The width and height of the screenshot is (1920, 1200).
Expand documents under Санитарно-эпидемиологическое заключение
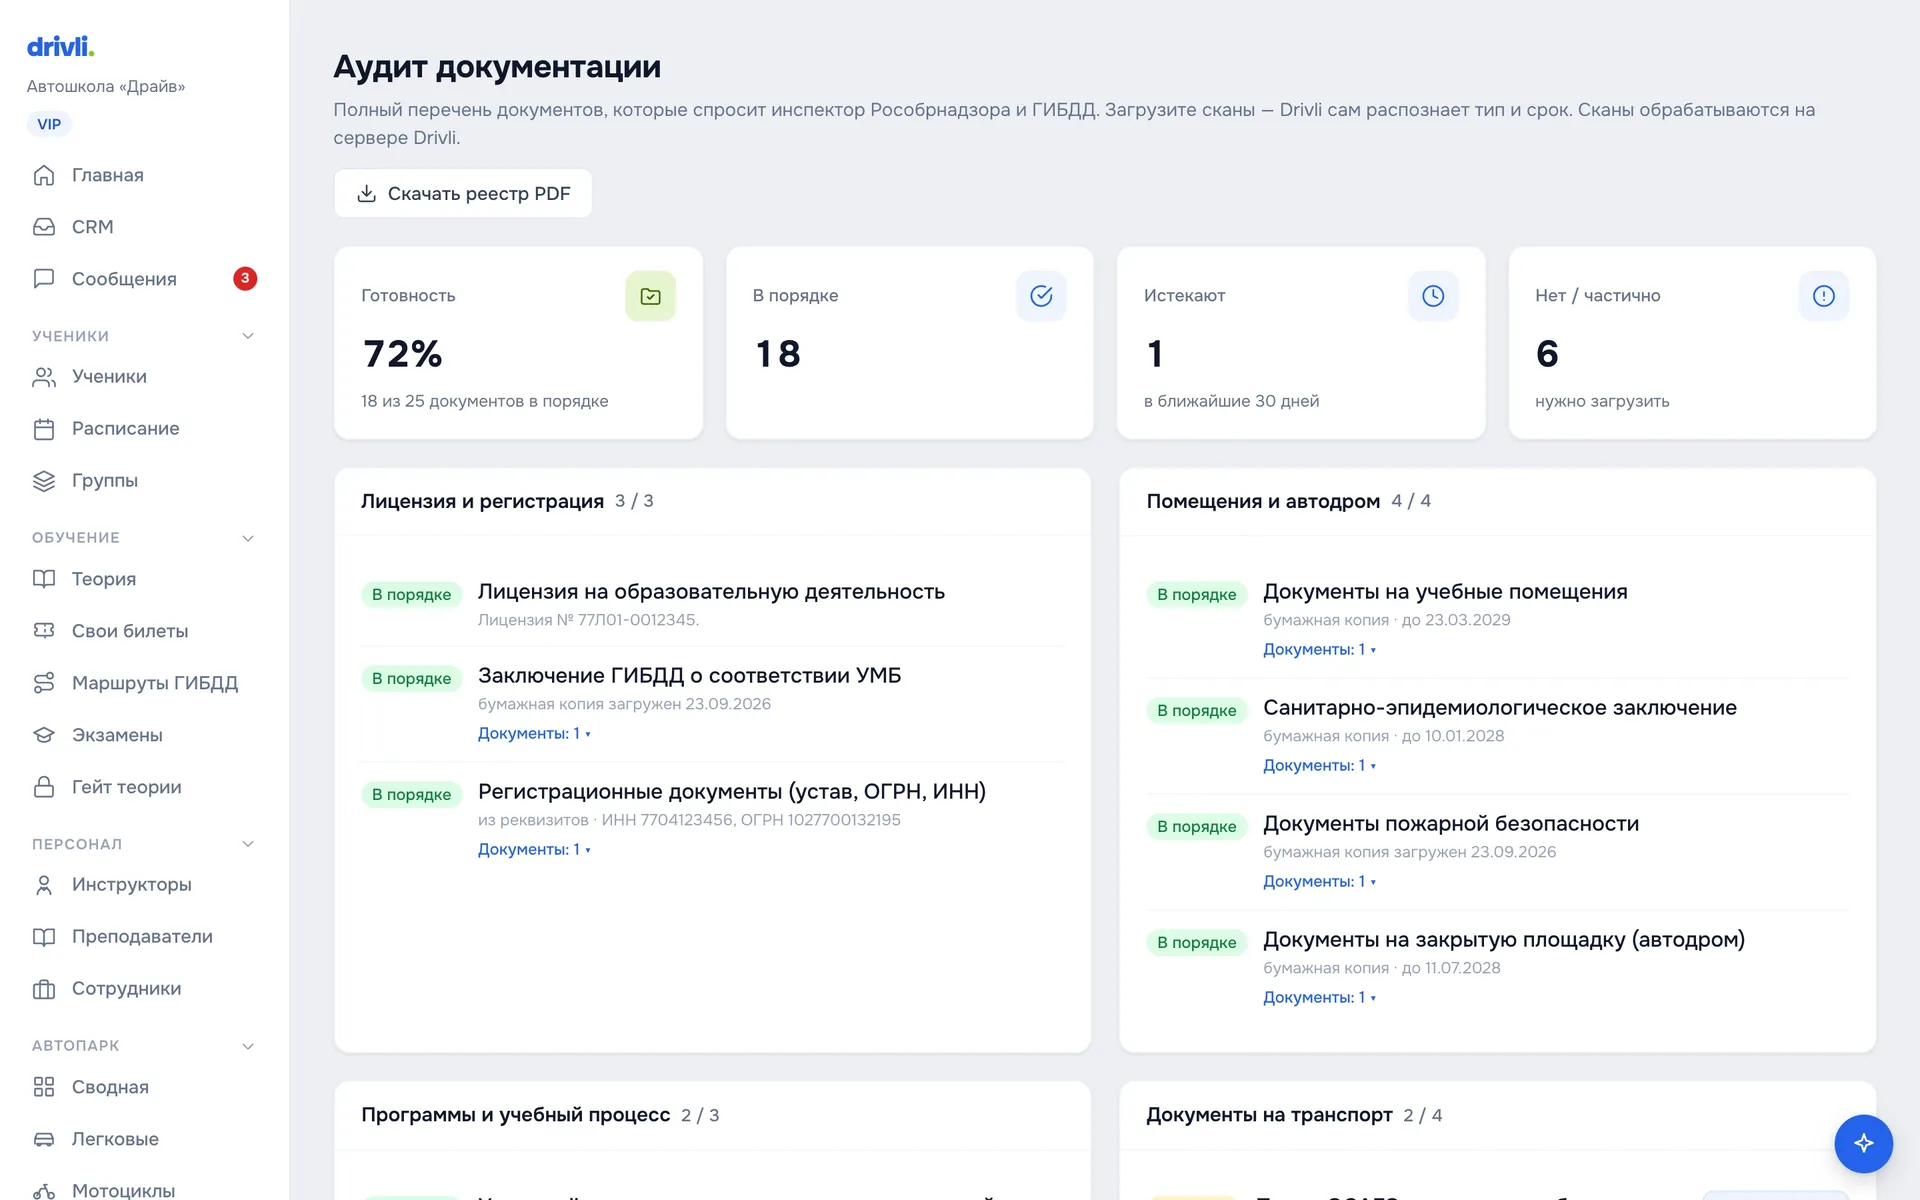click(1319, 765)
